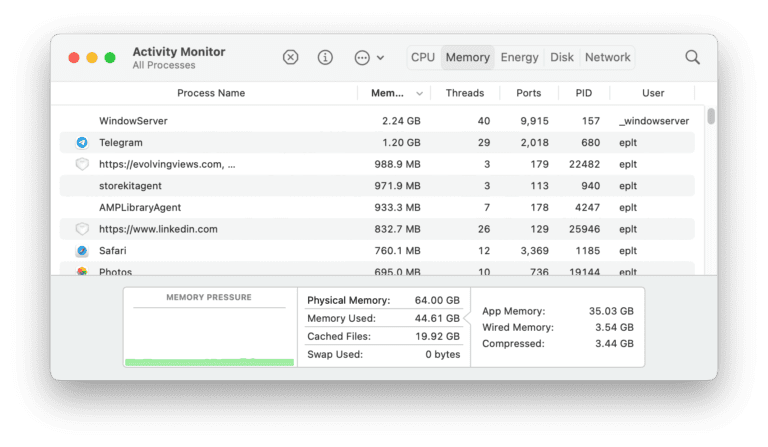Click the PID 25946 cell
Image resolution: width=768 pixels, height=447 pixels.
[x=584, y=229]
